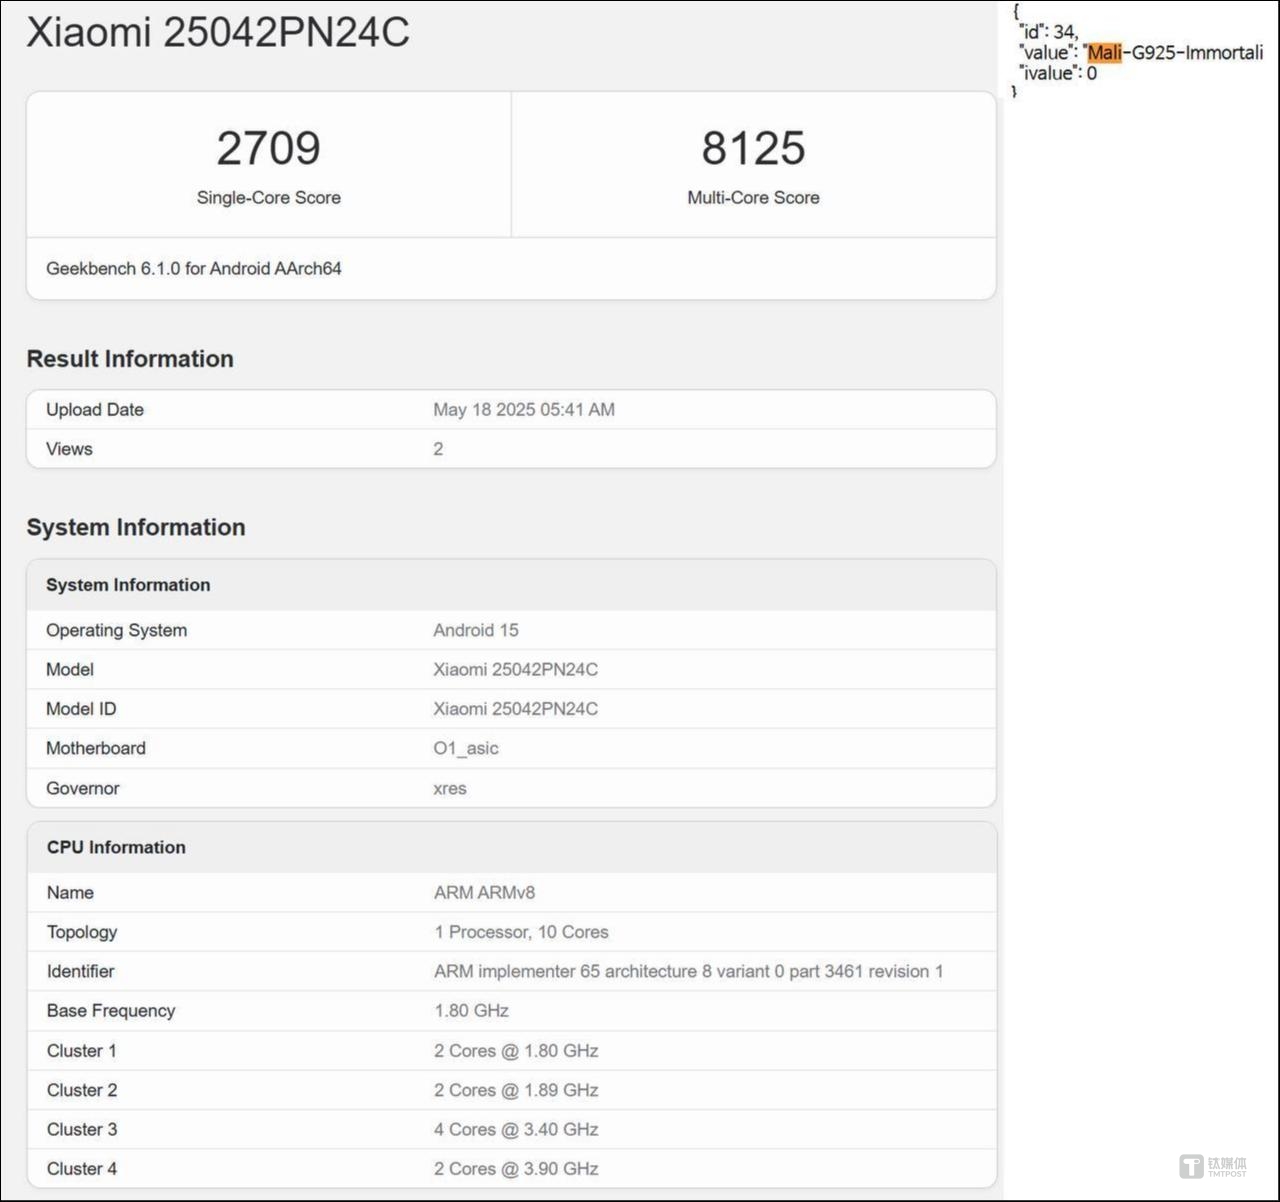The height and width of the screenshot is (1202, 1280).
Task: Click the TMTPost watermark logo
Action: (1212, 1166)
